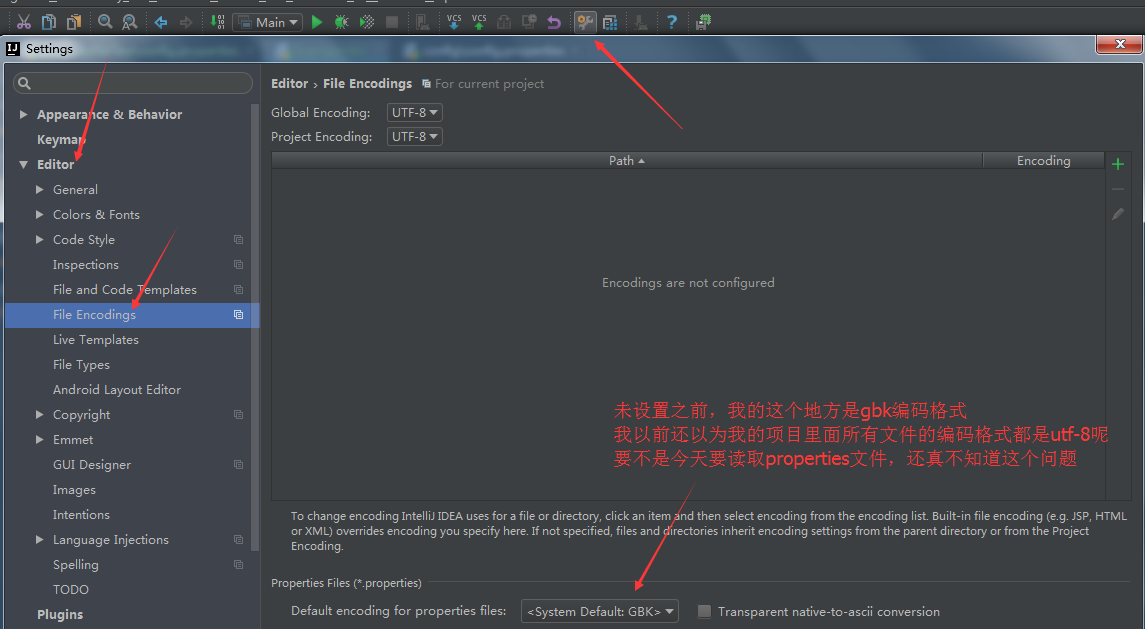
Task: Open Replace with the magnifier-A icon
Action: pyautogui.click(x=129, y=22)
